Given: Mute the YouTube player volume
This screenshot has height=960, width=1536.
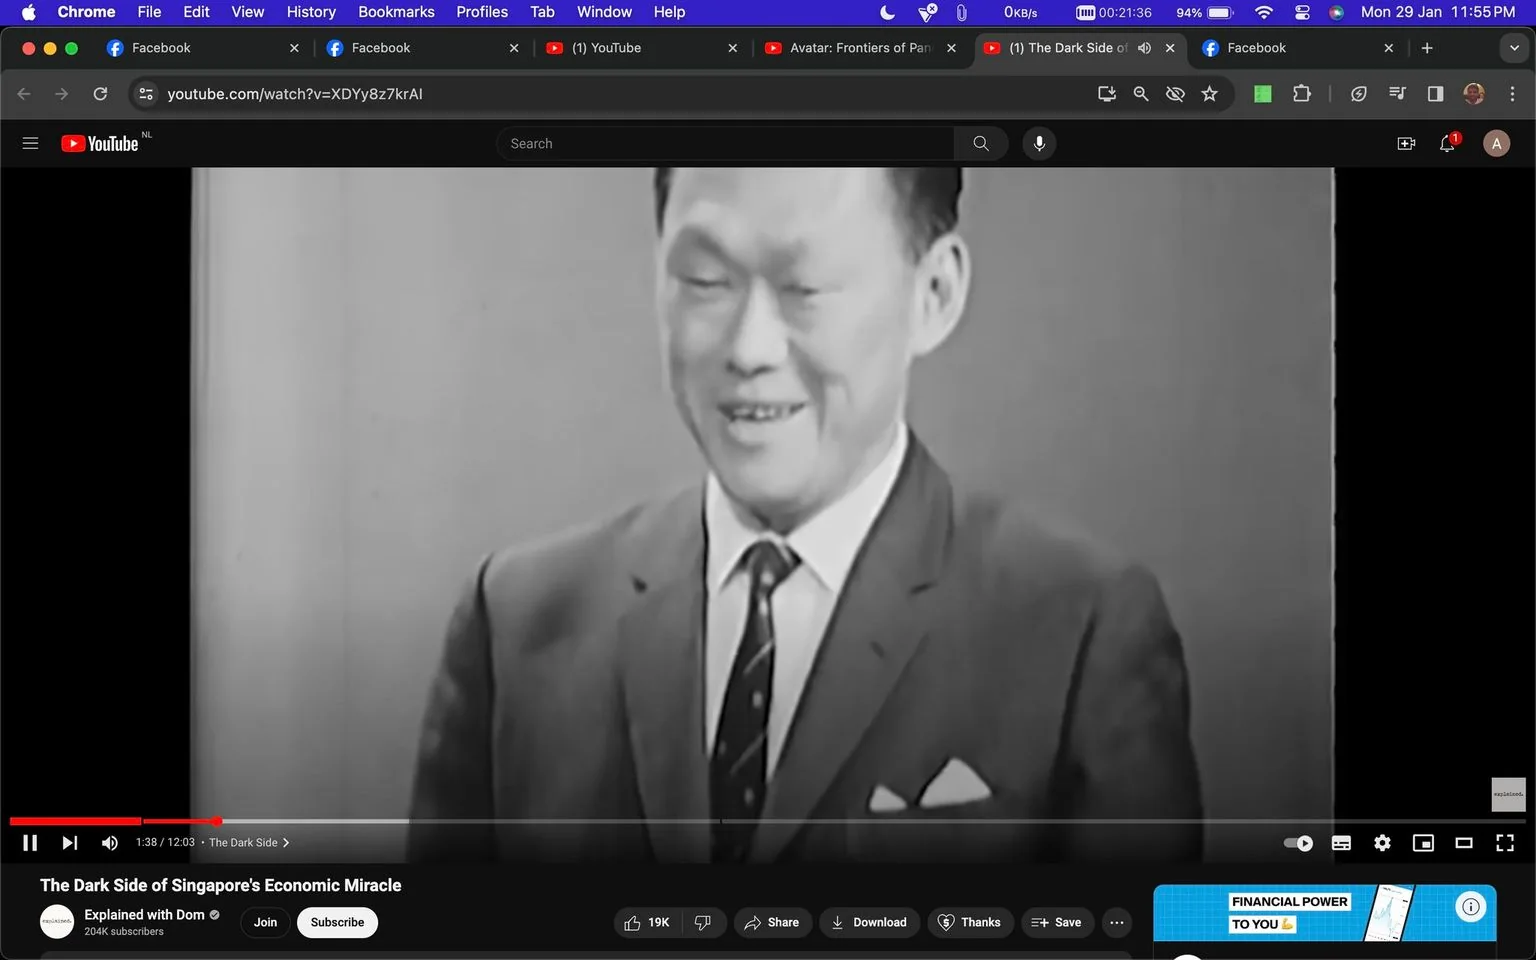Looking at the screenshot, I should tap(110, 843).
